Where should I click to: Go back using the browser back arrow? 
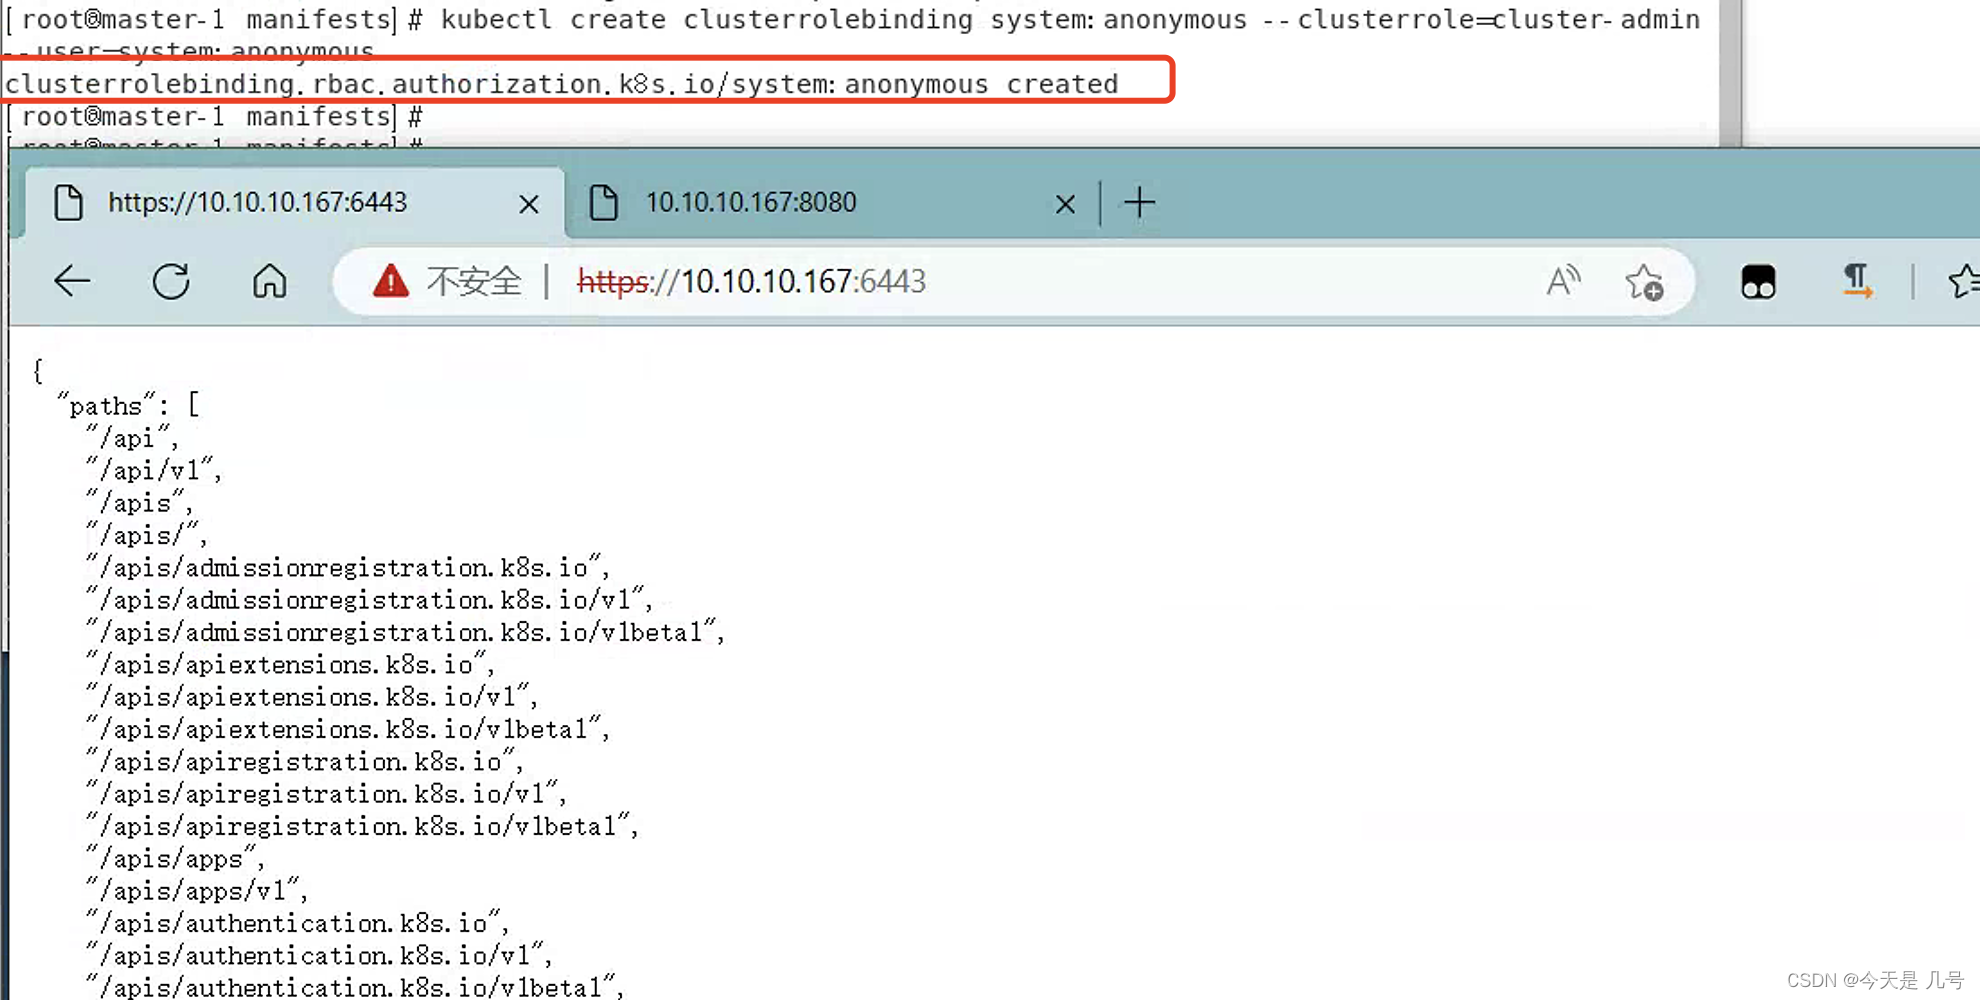coord(72,282)
